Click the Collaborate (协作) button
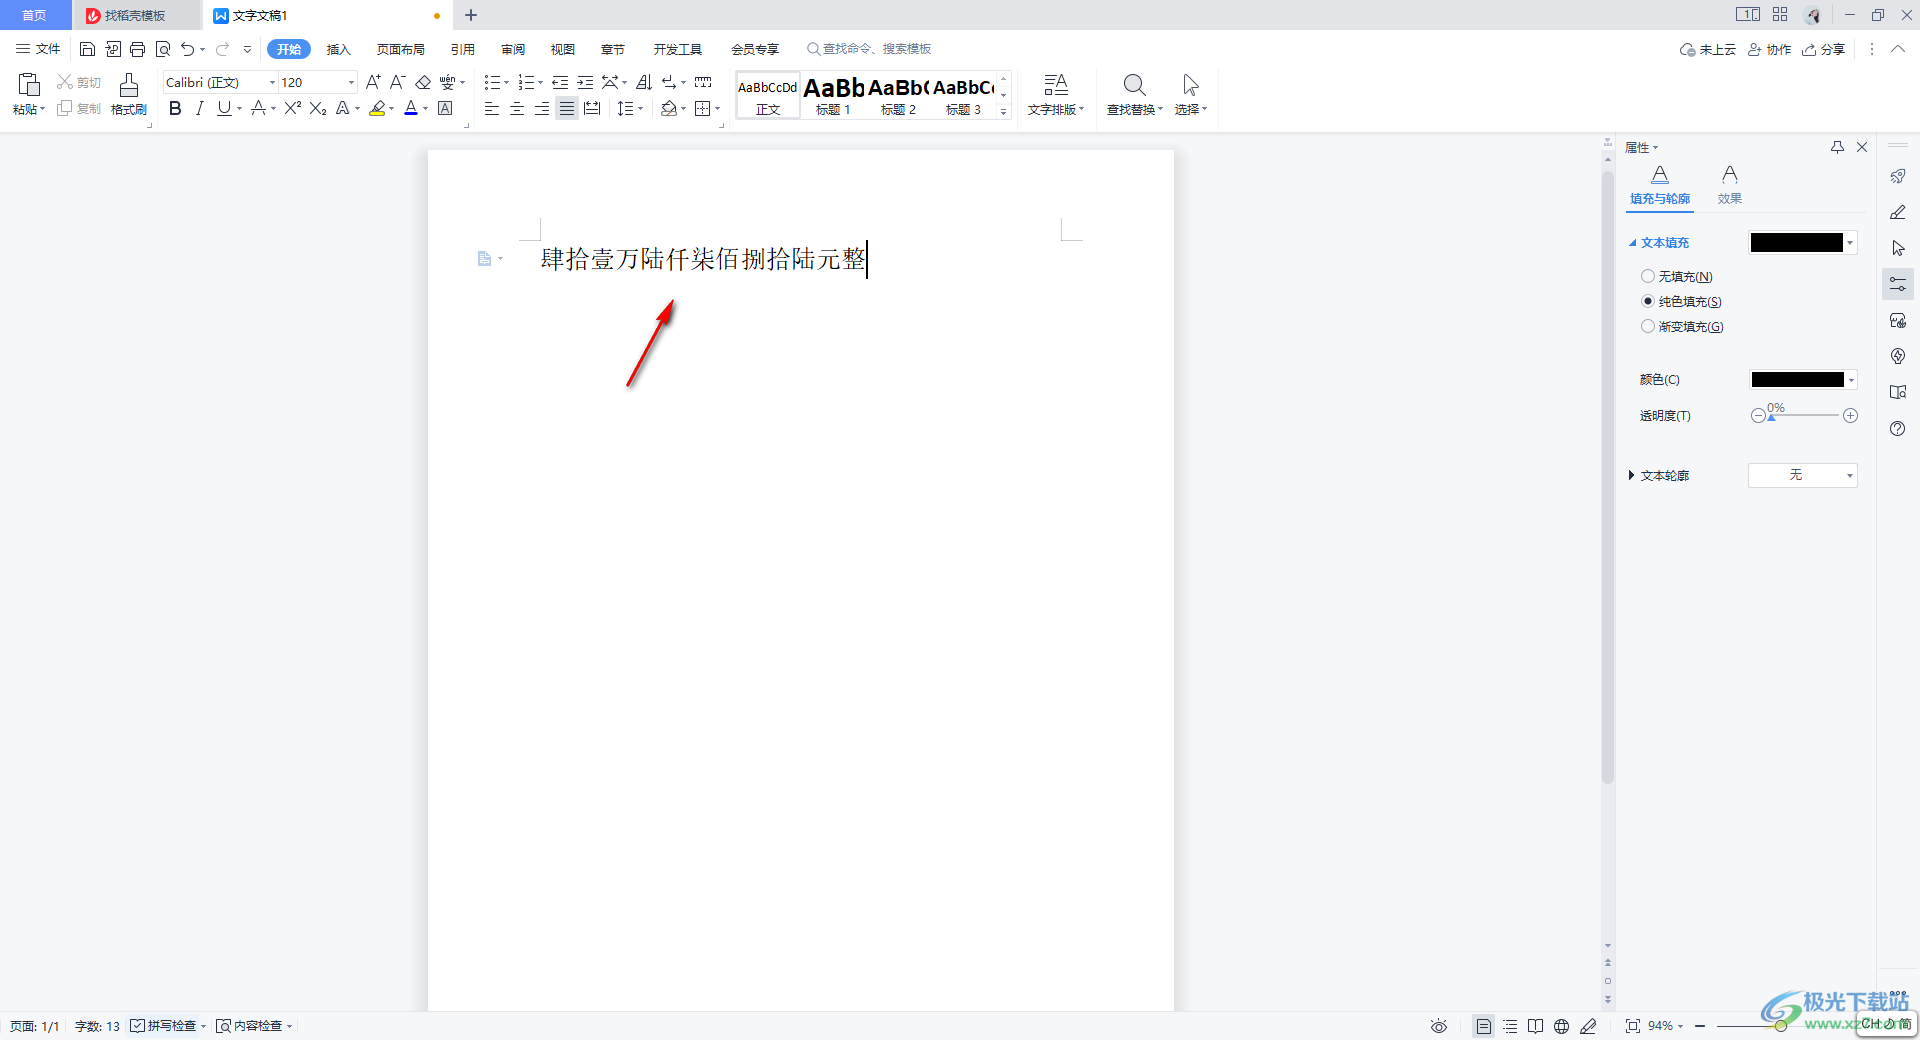 click(1769, 49)
